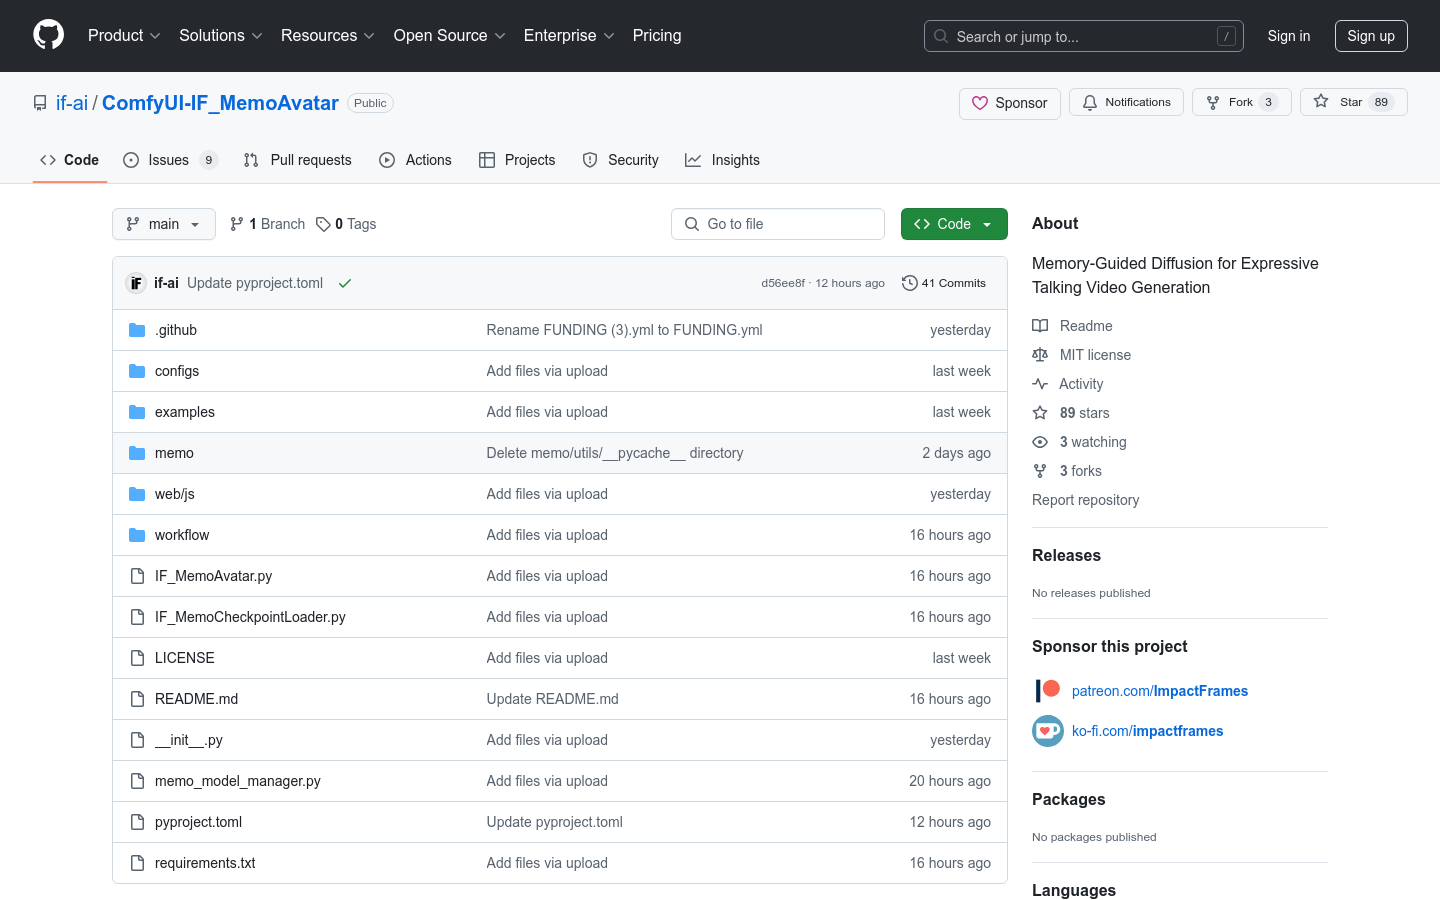Click the Go to file search field
1440x900 pixels.
tap(778, 224)
